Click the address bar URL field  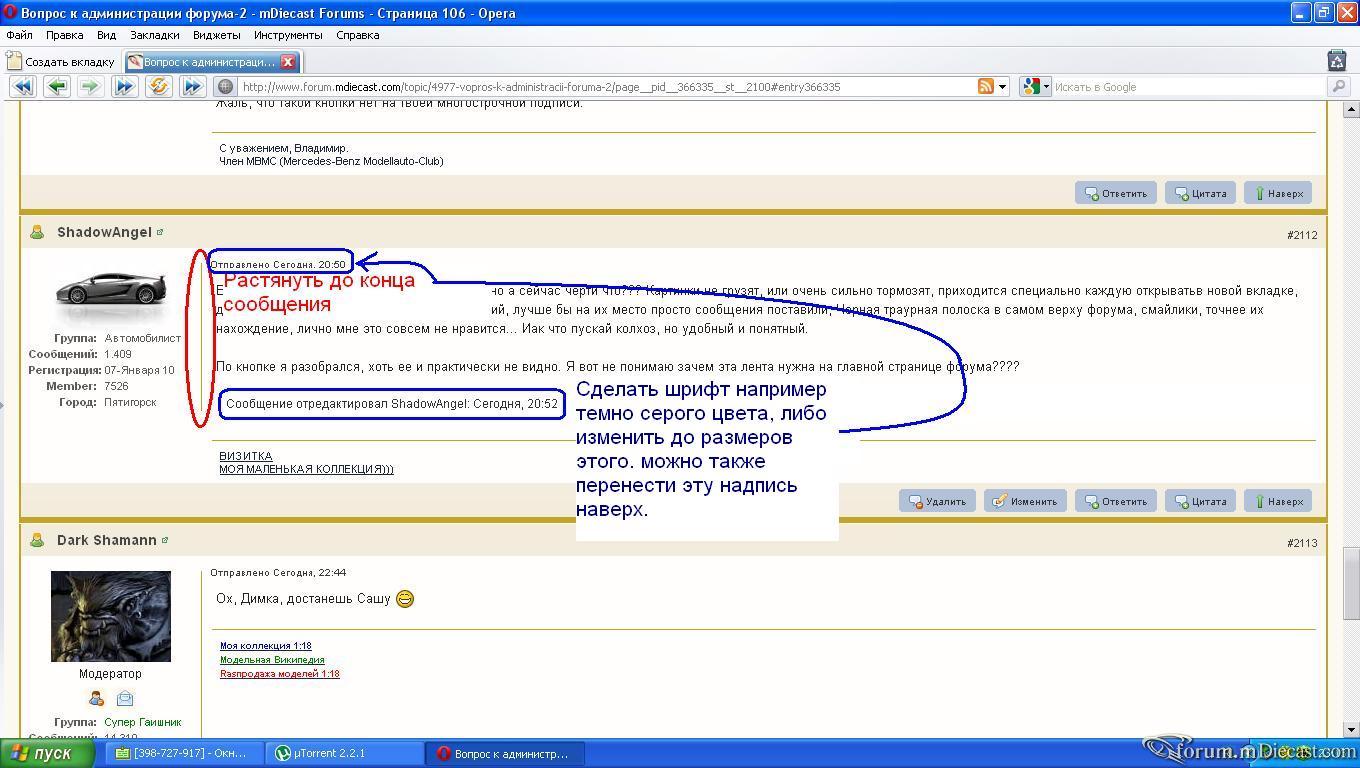606,87
